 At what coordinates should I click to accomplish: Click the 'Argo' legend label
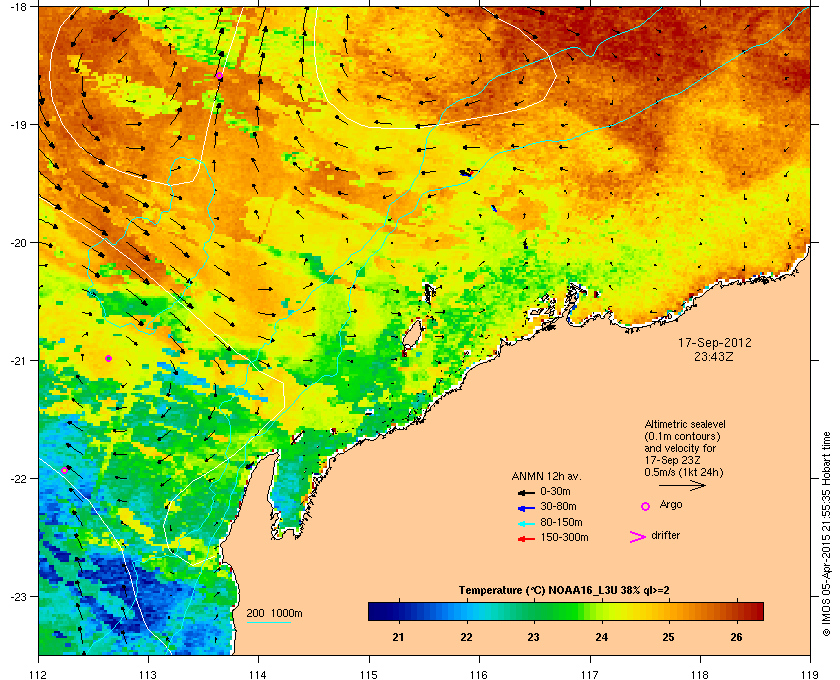(671, 505)
